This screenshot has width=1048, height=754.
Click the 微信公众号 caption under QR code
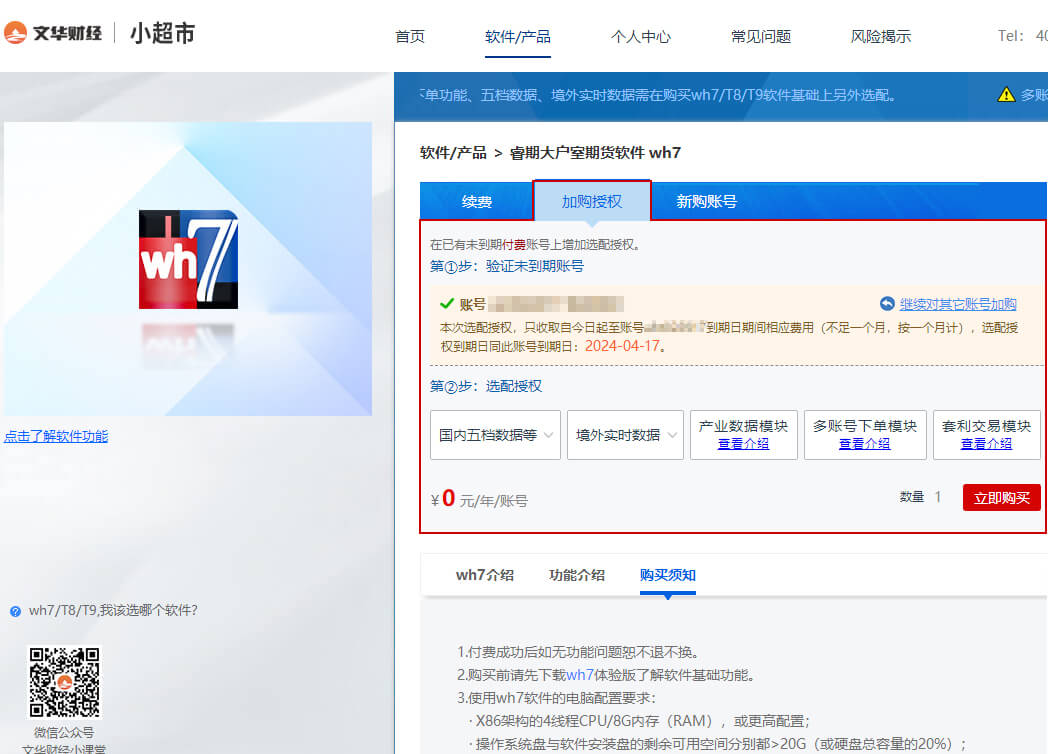(64, 733)
